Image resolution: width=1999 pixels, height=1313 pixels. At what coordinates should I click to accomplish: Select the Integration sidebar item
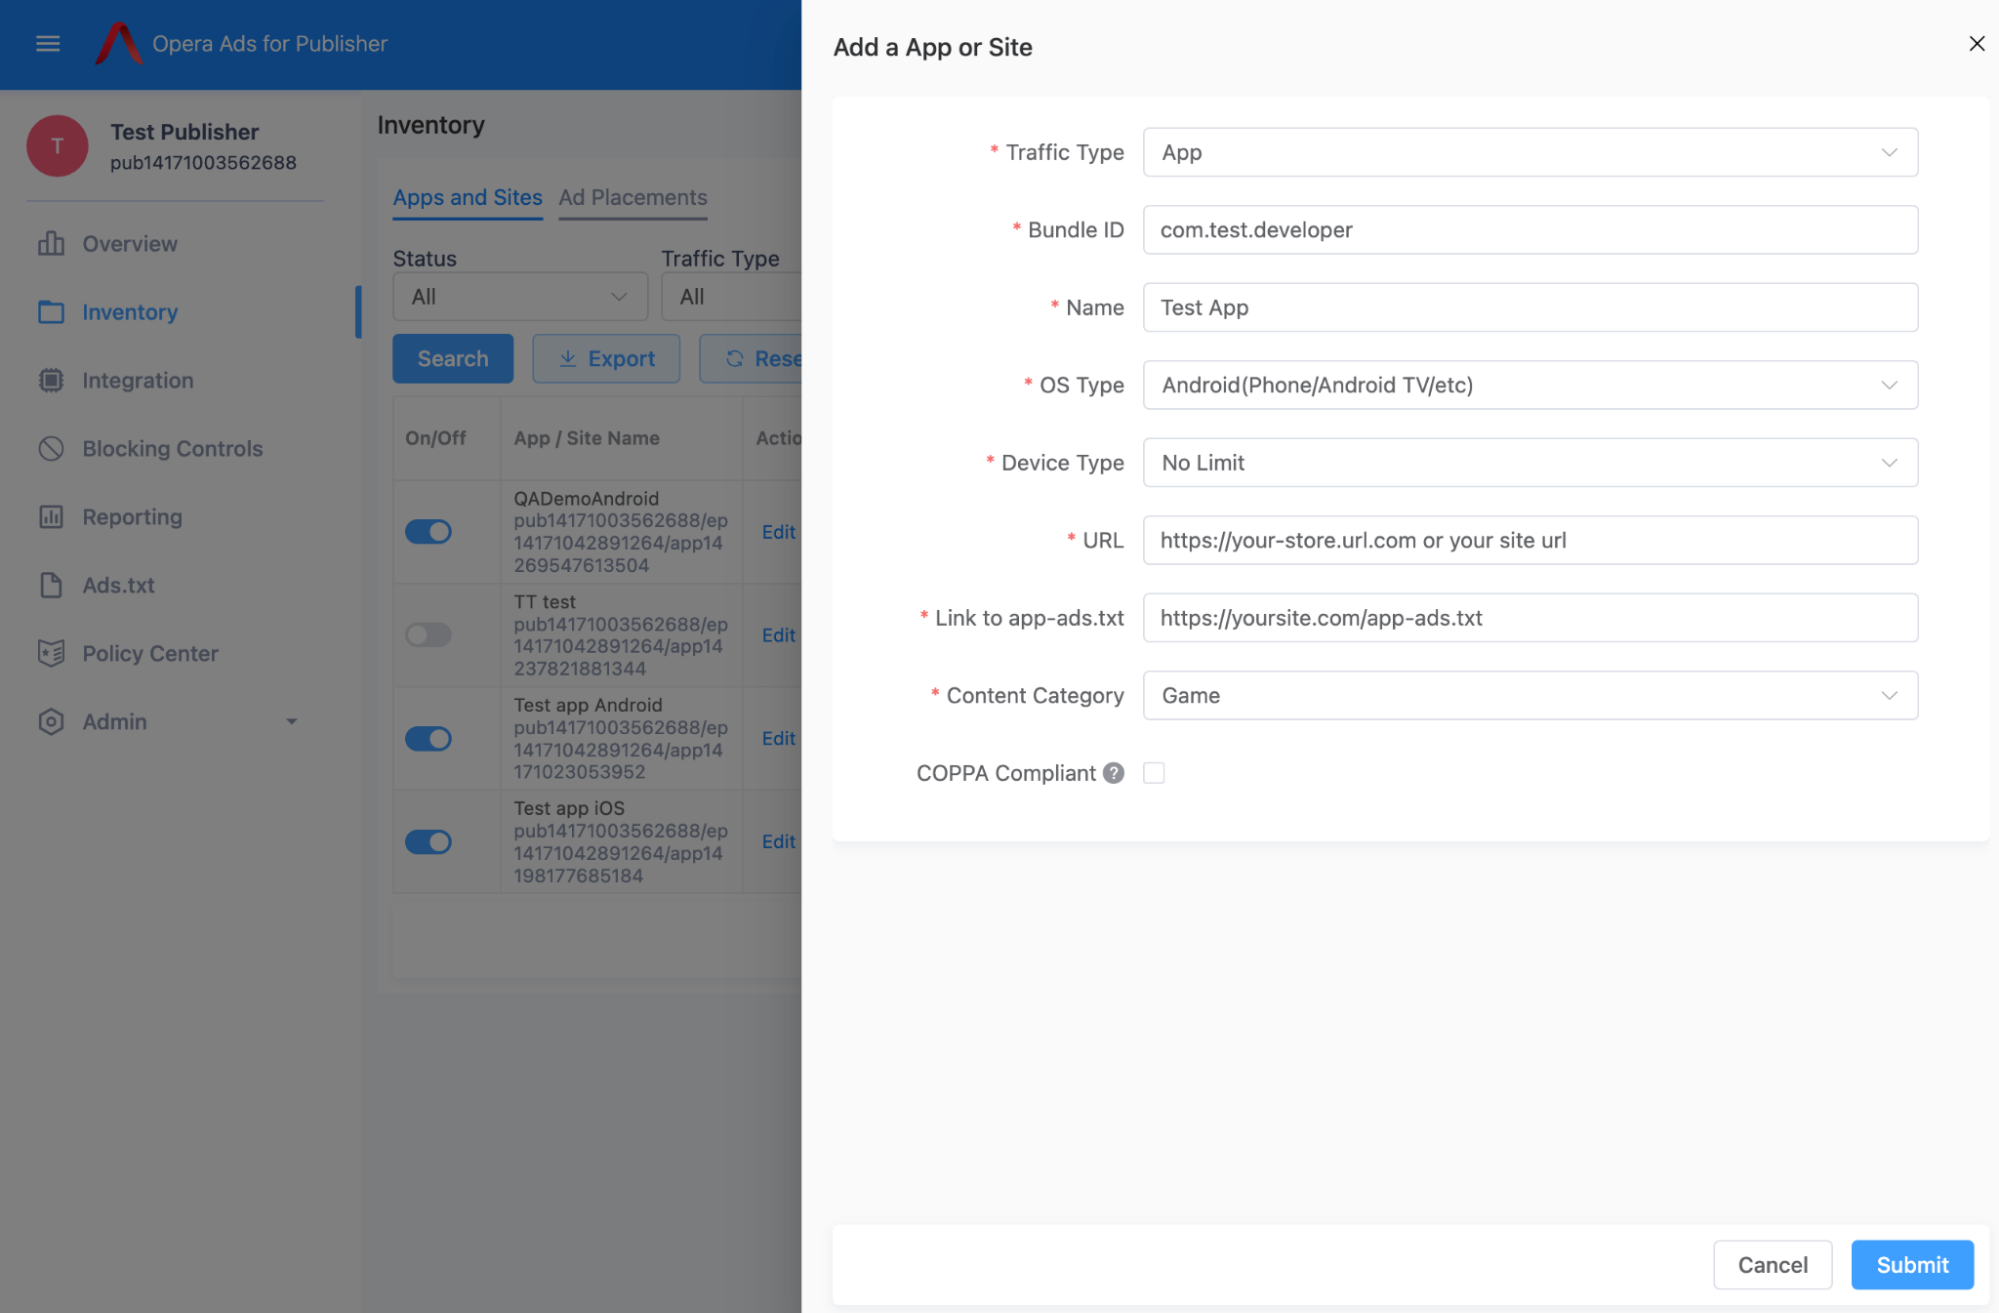[137, 380]
